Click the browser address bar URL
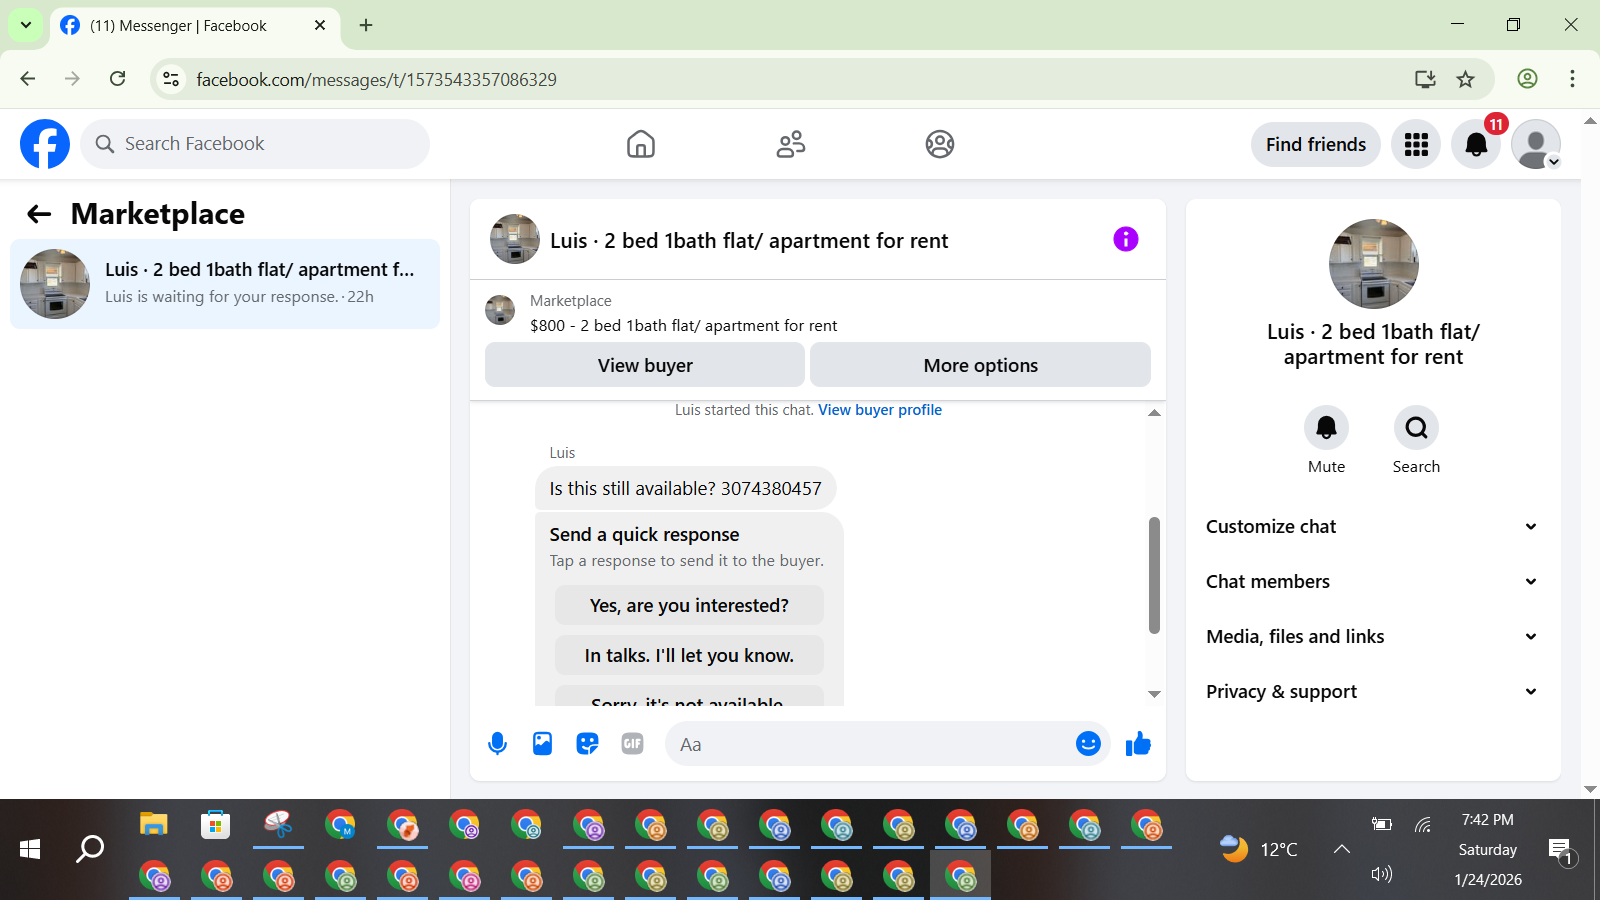The width and height of the screenshot is (1600, 900). pos(376,80)
